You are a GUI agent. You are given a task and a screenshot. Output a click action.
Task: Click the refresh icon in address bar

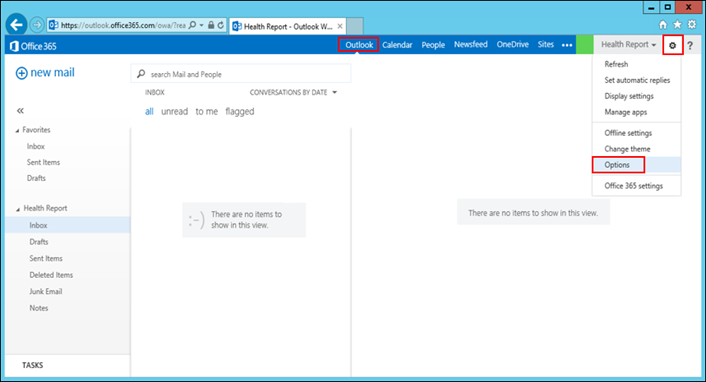pos(221,25)
